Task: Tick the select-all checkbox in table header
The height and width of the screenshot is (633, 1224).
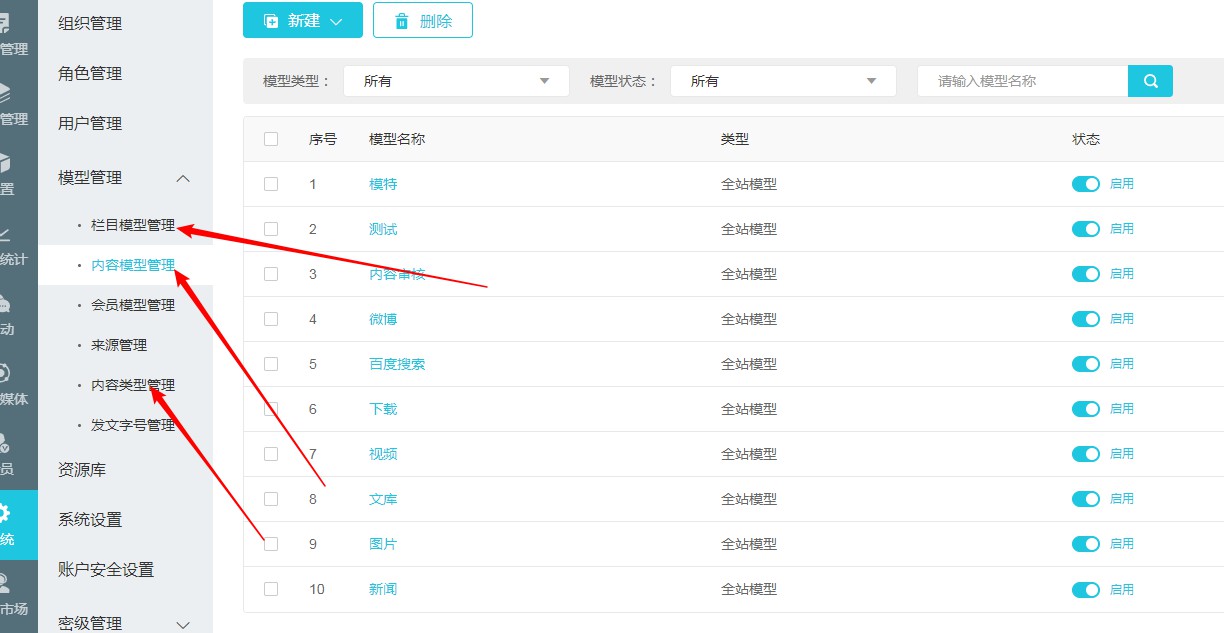Action: coord(271,139)
